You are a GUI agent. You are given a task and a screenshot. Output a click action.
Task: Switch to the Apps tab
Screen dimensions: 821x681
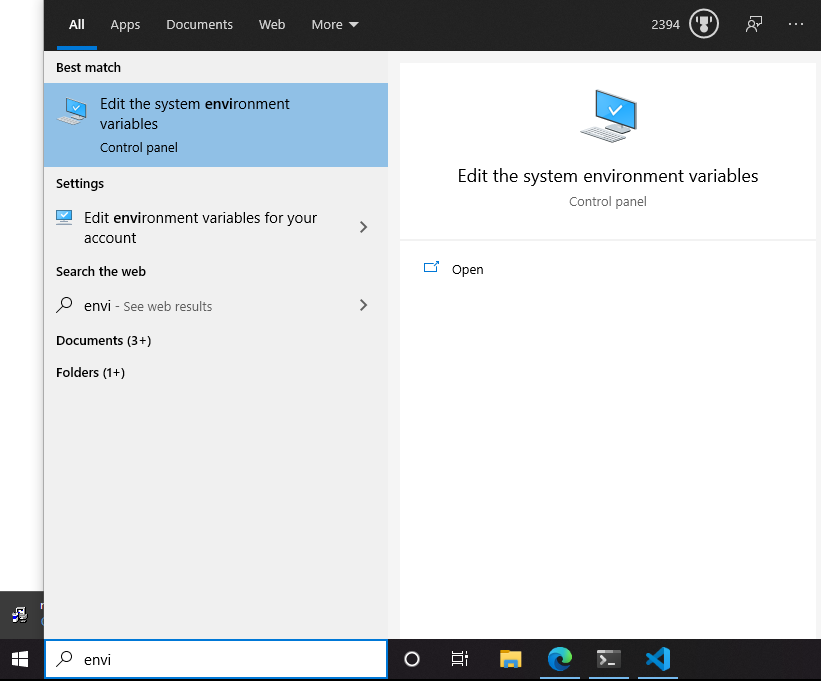(x=125, y=25)
